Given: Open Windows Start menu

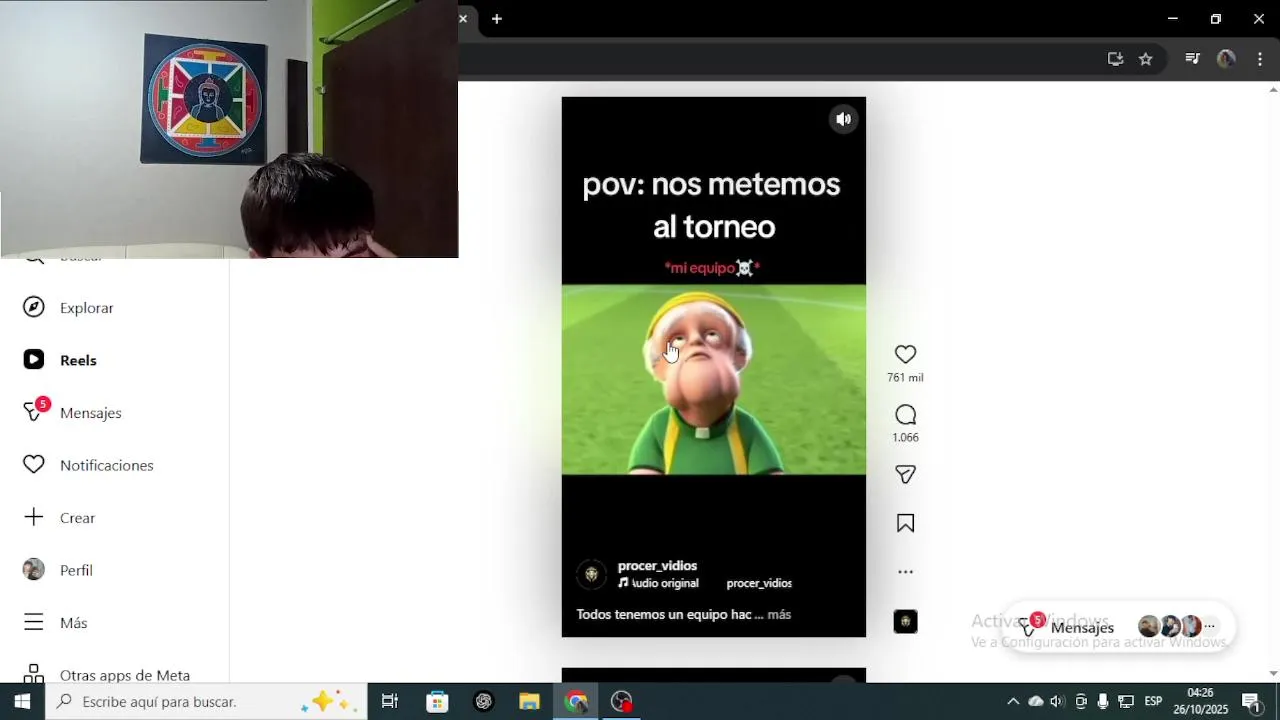Looking at the screenshot, I should point(22,702).
